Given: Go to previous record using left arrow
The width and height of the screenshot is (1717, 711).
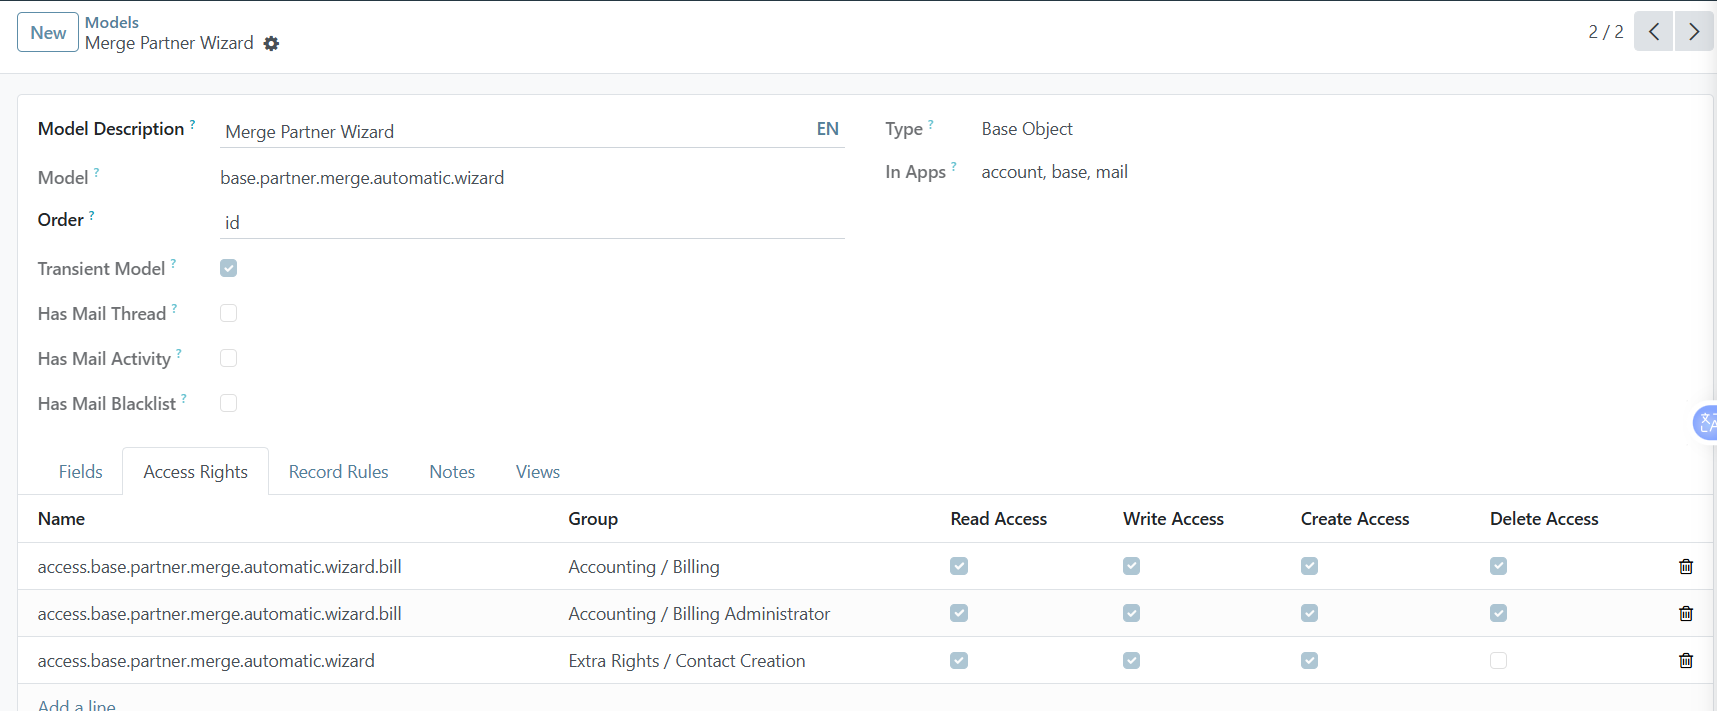Looking at the screenshot, I should pos(1653,32).
